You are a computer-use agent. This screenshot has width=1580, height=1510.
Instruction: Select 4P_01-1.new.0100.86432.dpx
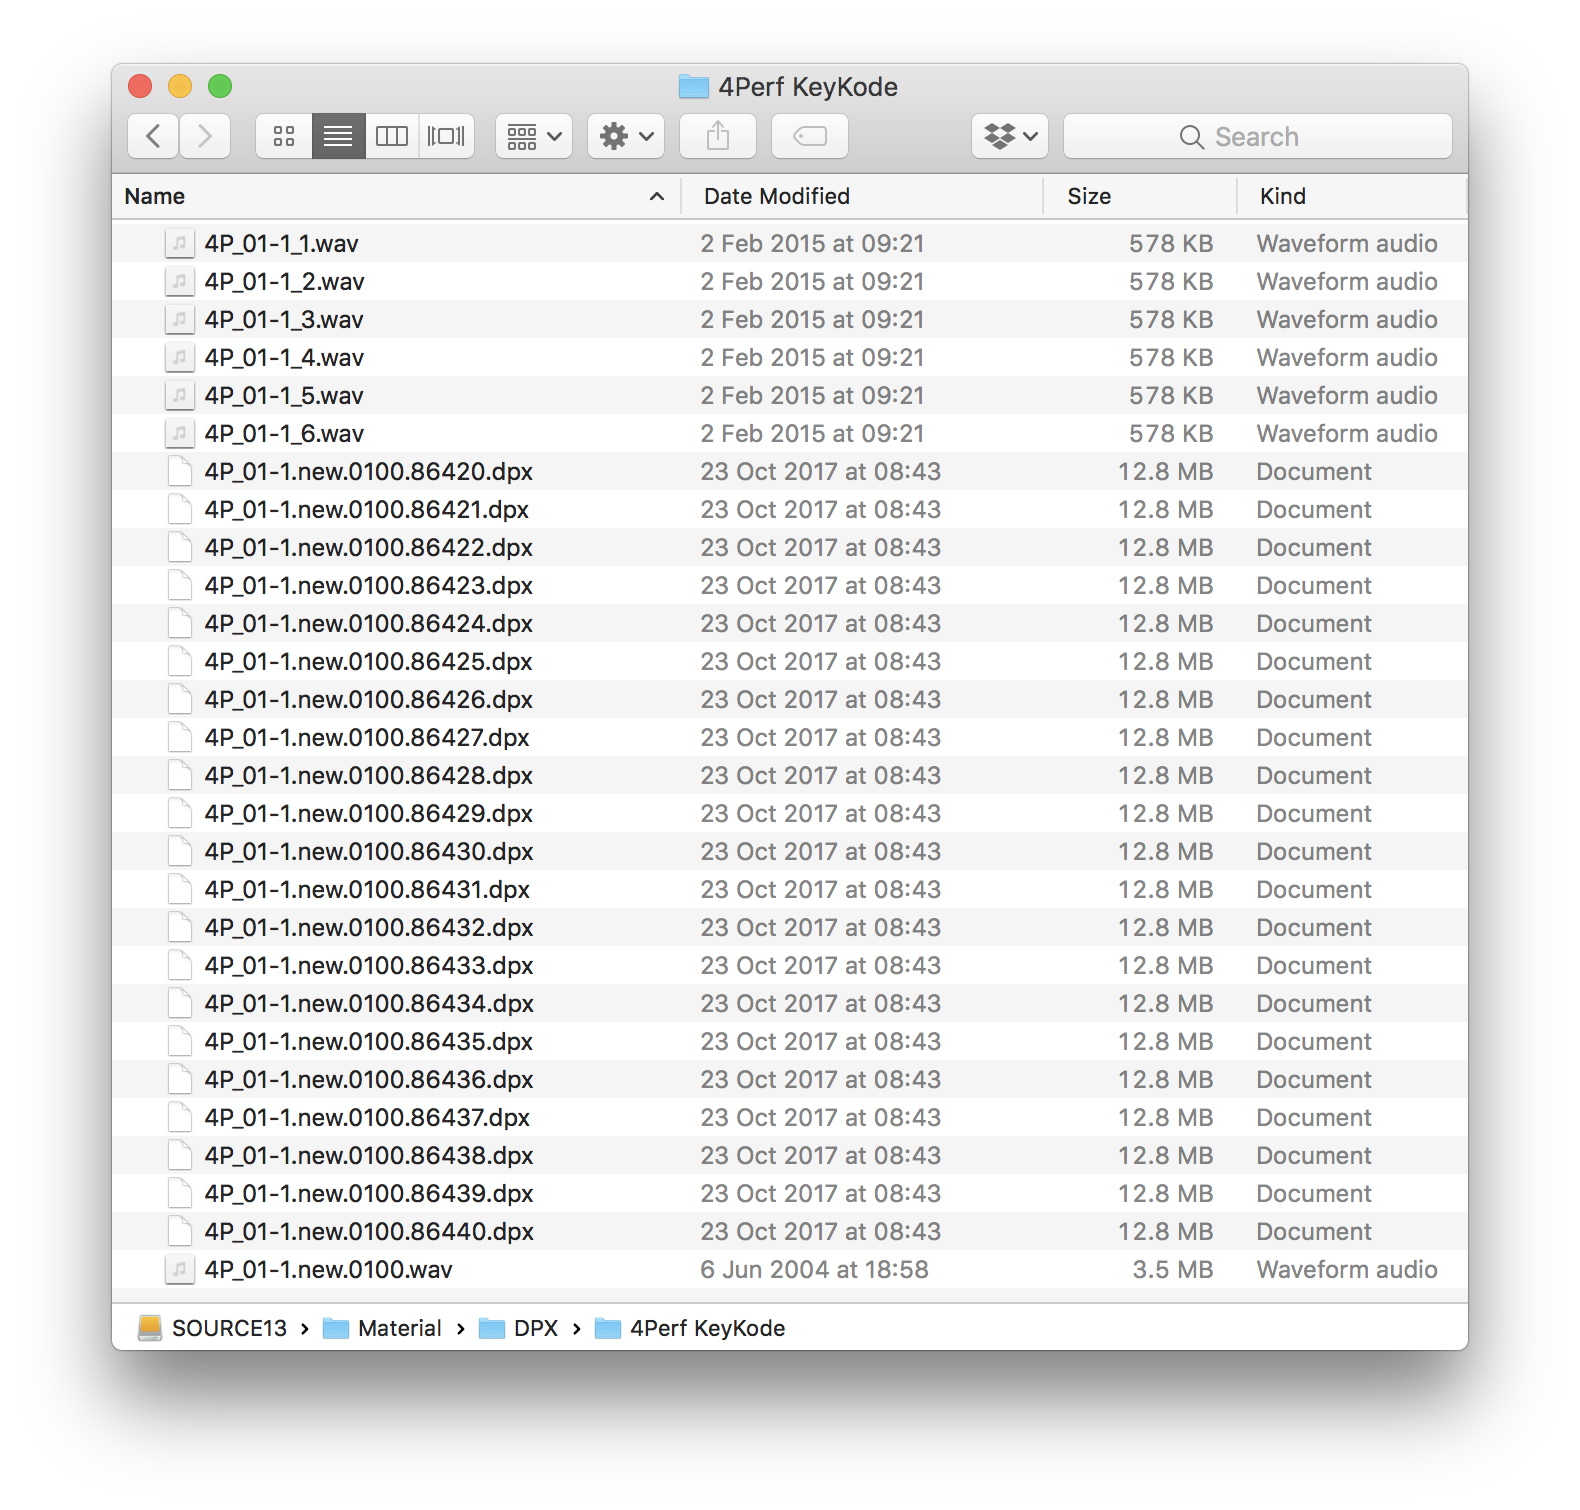790,927
